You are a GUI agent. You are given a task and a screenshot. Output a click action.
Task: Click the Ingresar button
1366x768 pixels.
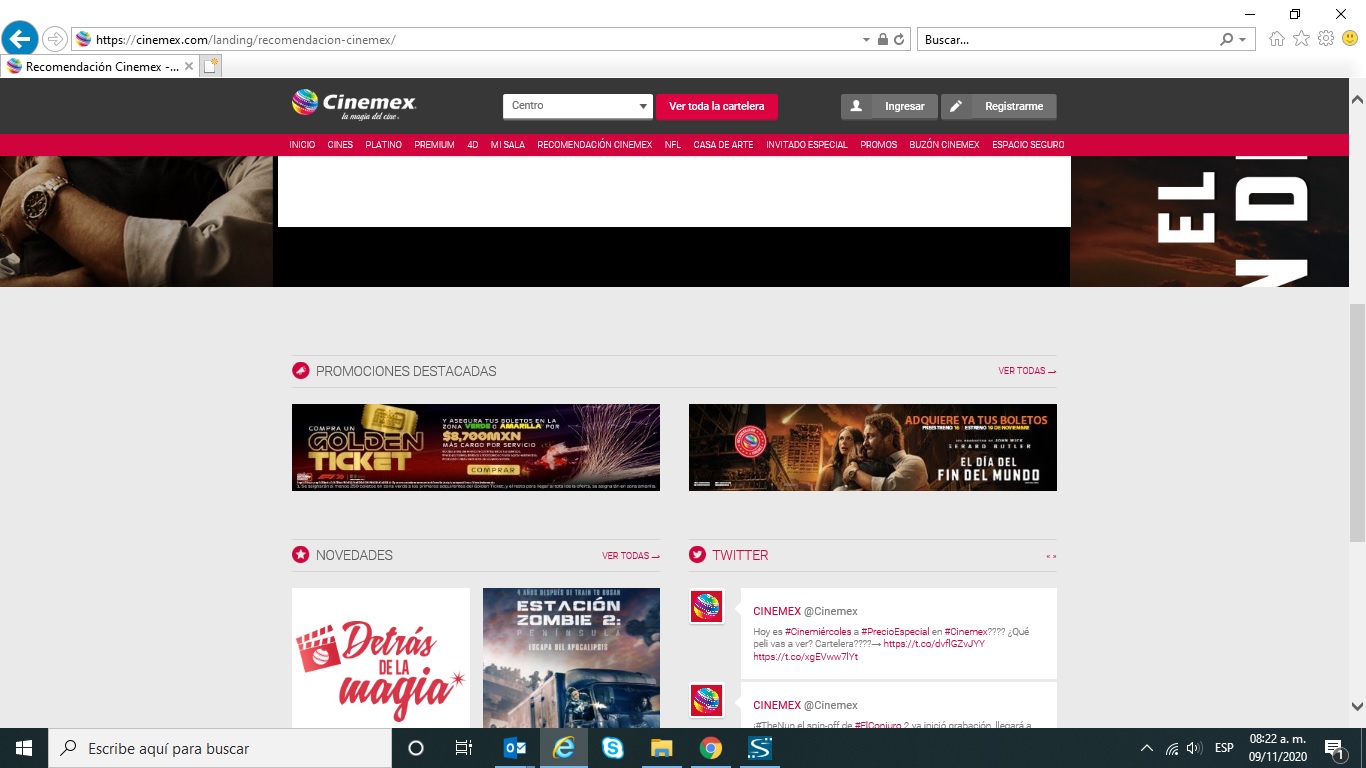[x=889, y=106]
